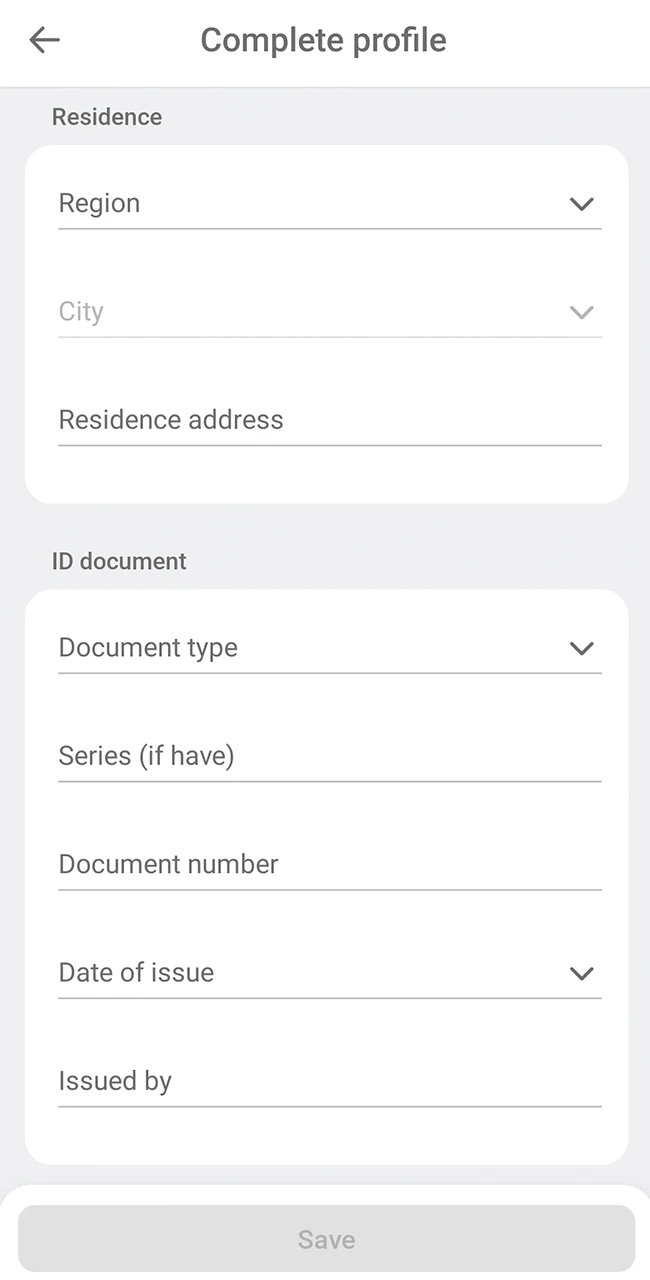Screen dimensions: 650x1280
Task: Click the Series (if have) field
Action: point(325,757)
